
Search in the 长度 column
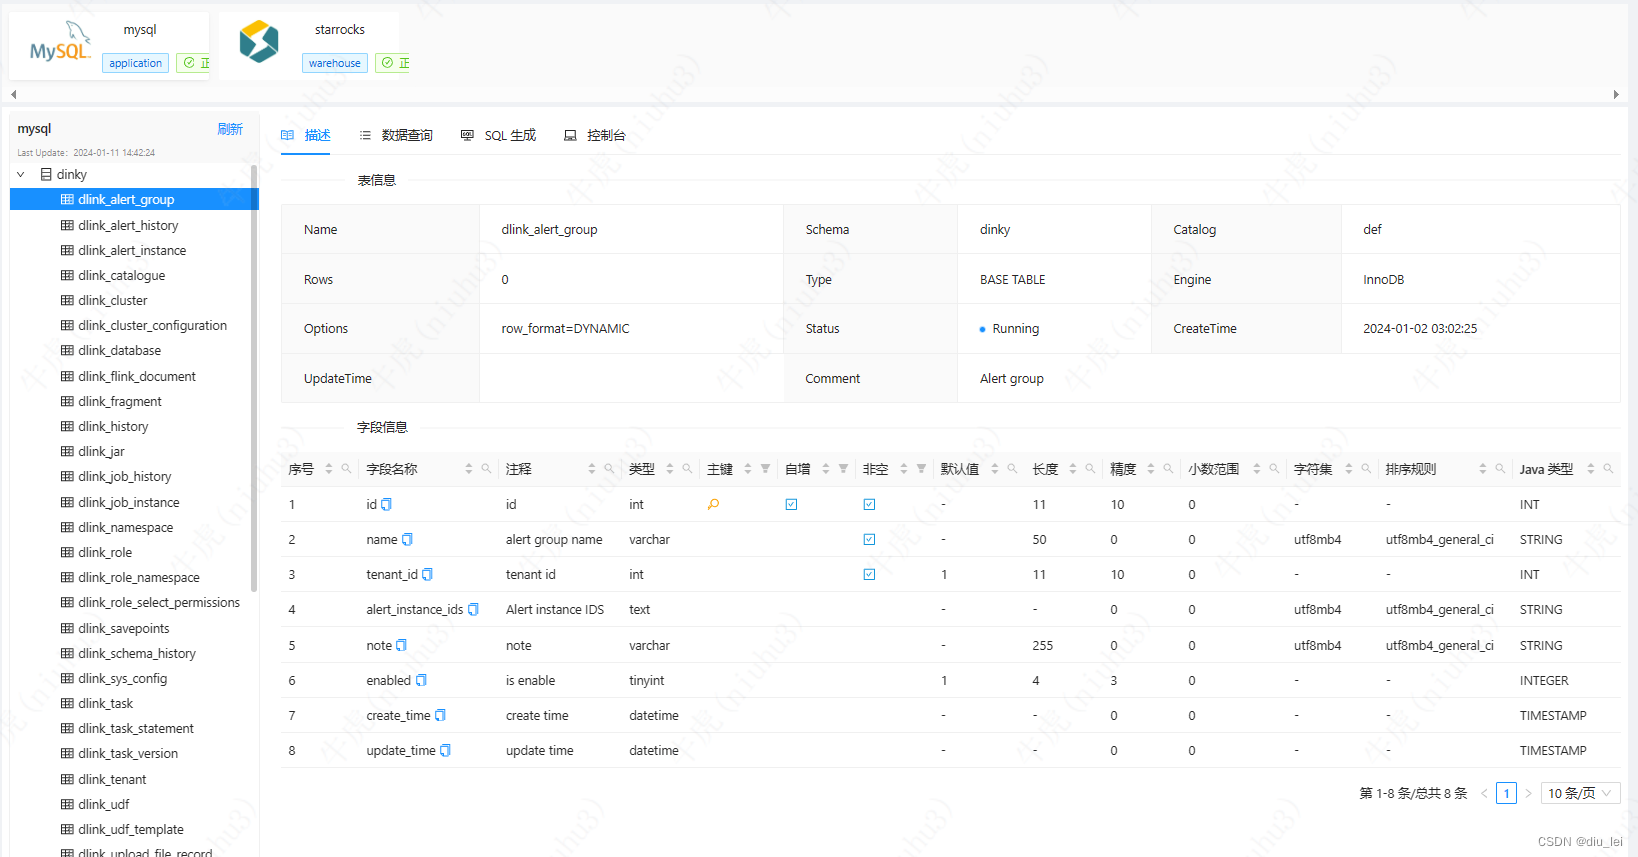click(x=1090, y=469)
